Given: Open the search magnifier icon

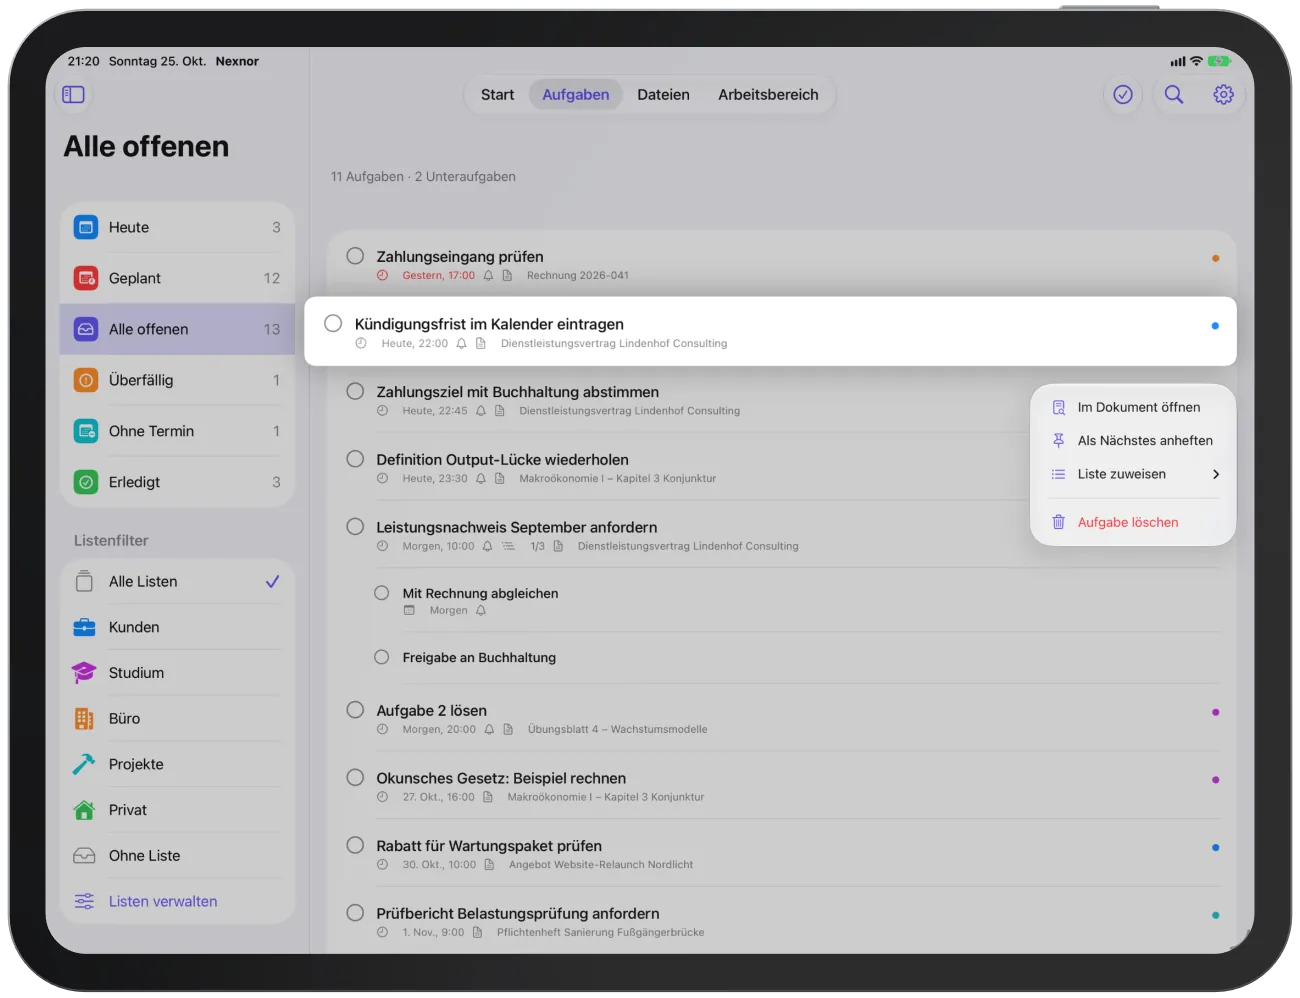Looking at the screenshot, I should [1174, 94].
